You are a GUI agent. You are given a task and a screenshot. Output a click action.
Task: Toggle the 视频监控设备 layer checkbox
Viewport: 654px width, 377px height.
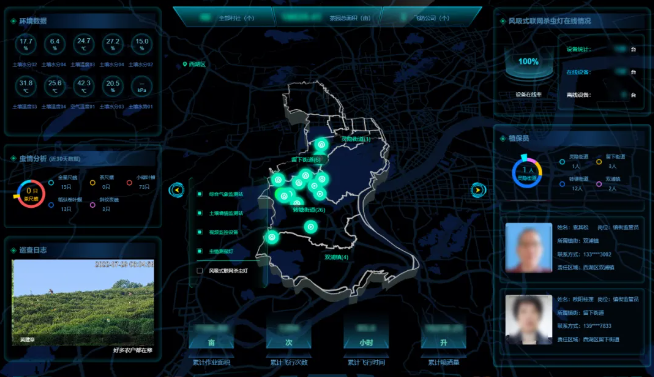(200, 232)
